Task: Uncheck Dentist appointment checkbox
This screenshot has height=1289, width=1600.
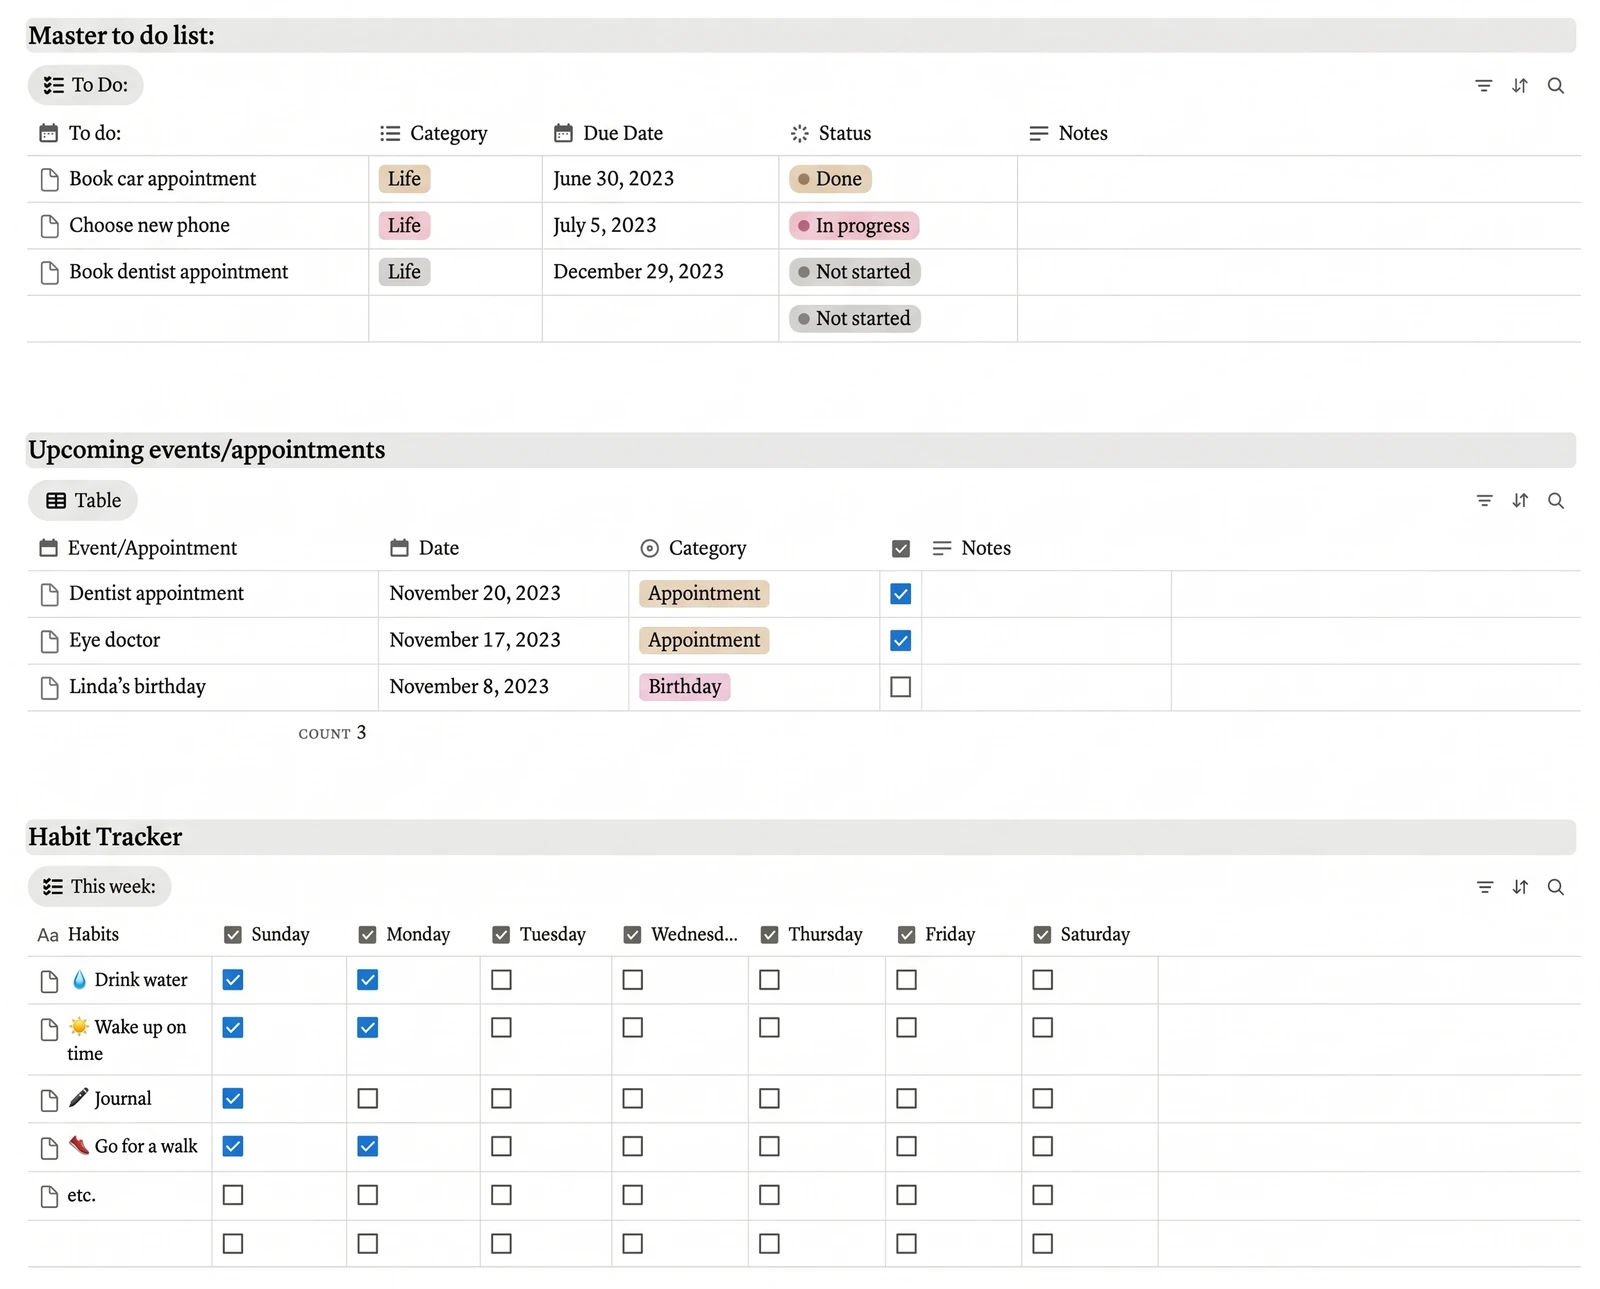Action: click(900, 594)
